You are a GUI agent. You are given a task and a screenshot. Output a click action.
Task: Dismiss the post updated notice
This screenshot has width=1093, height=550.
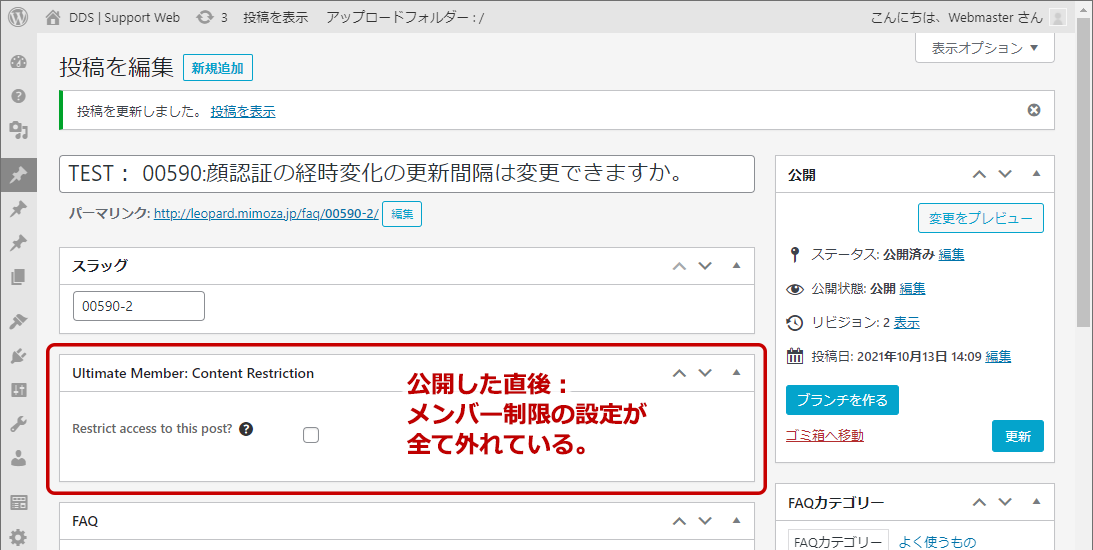pyautogui.click(x=1034, y=110)
